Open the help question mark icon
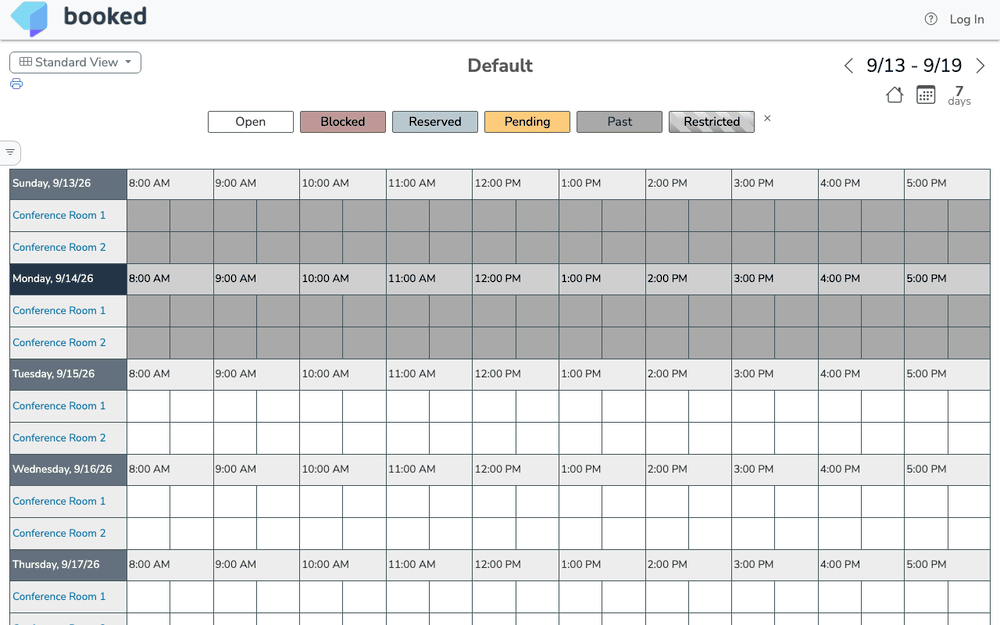The height and width of the screenshot is (625, 1000). pos(930,19)
